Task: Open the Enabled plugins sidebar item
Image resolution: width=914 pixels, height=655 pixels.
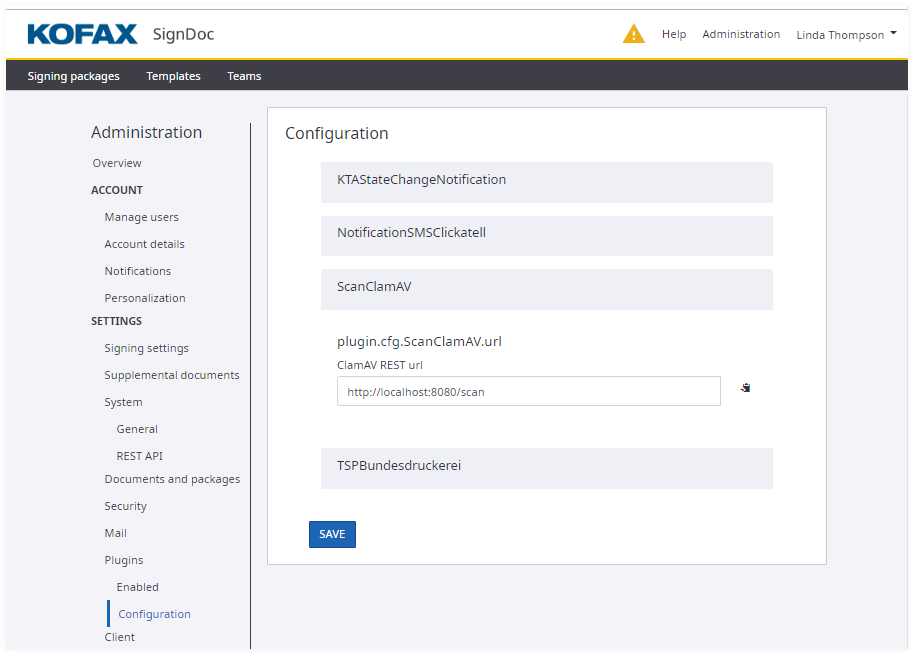Action: [x=137, y=587]
